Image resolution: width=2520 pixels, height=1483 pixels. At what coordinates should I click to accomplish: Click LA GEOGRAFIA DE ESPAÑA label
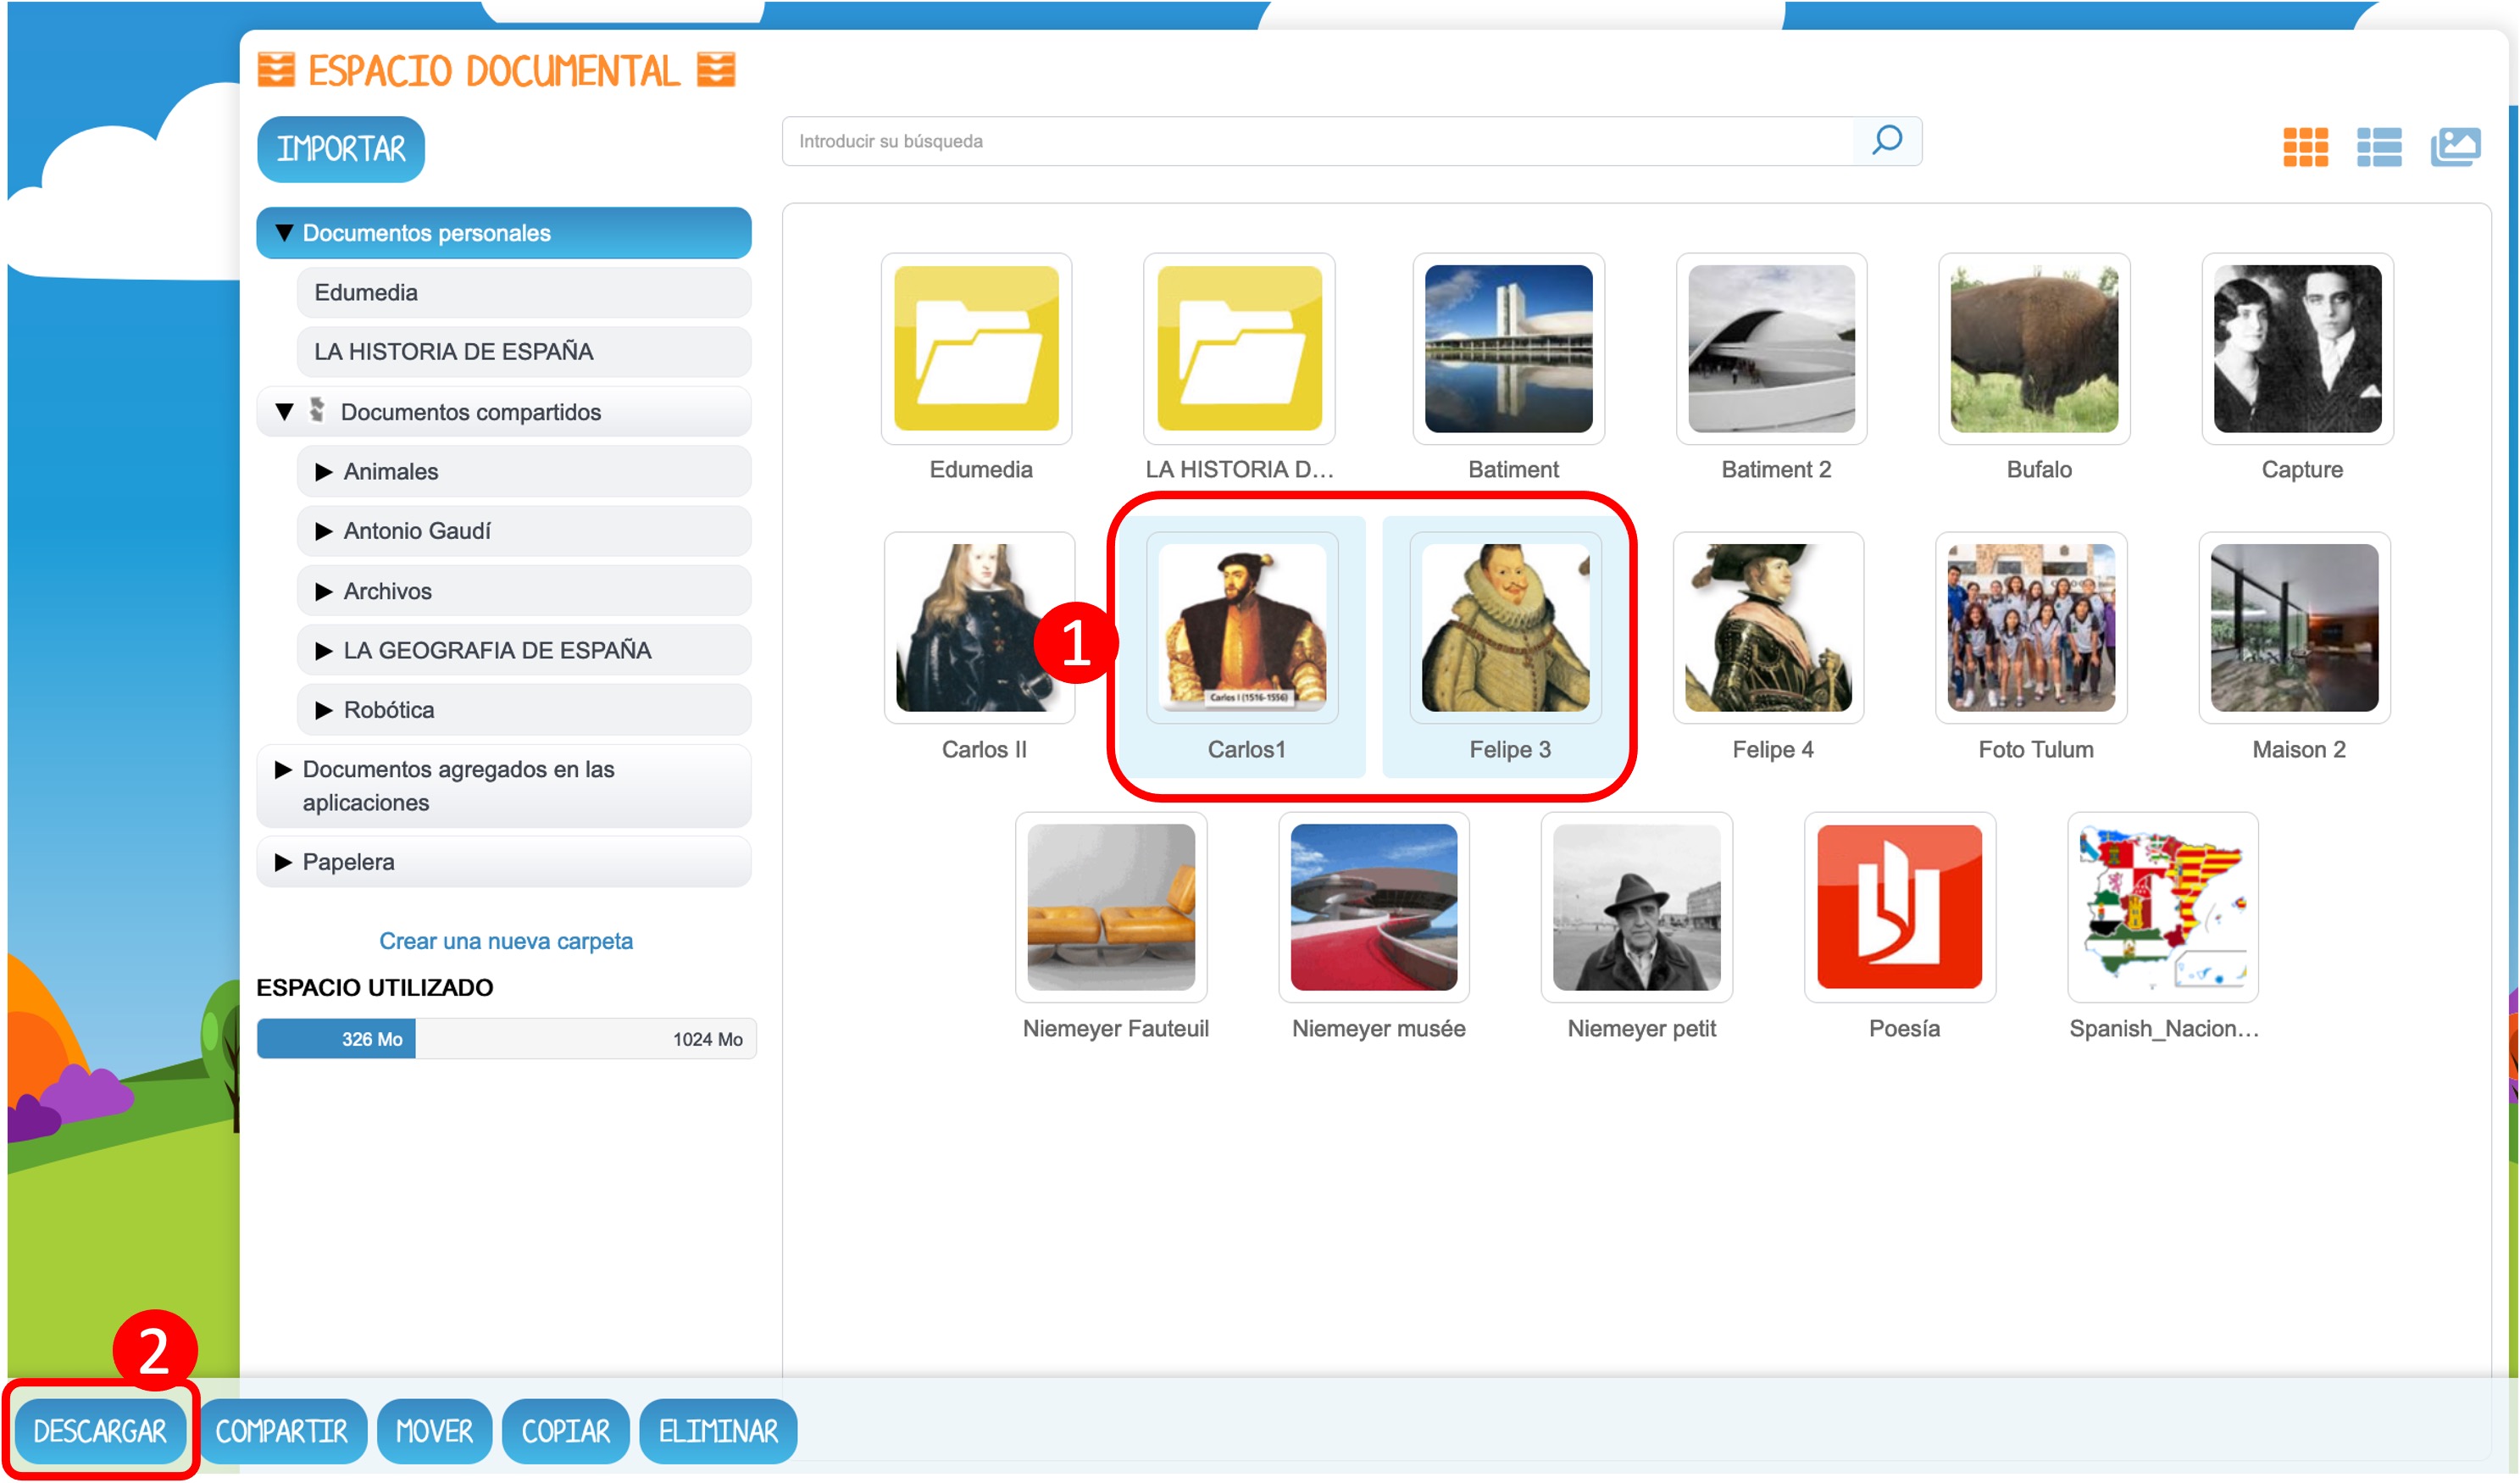point(497,651)
